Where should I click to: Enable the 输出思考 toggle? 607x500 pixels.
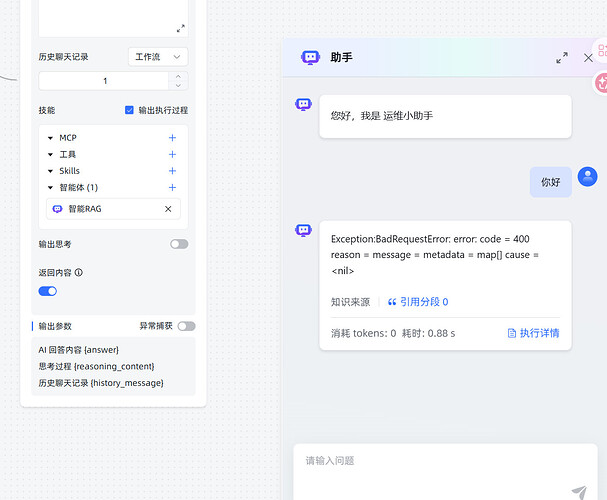pos(179,244)
